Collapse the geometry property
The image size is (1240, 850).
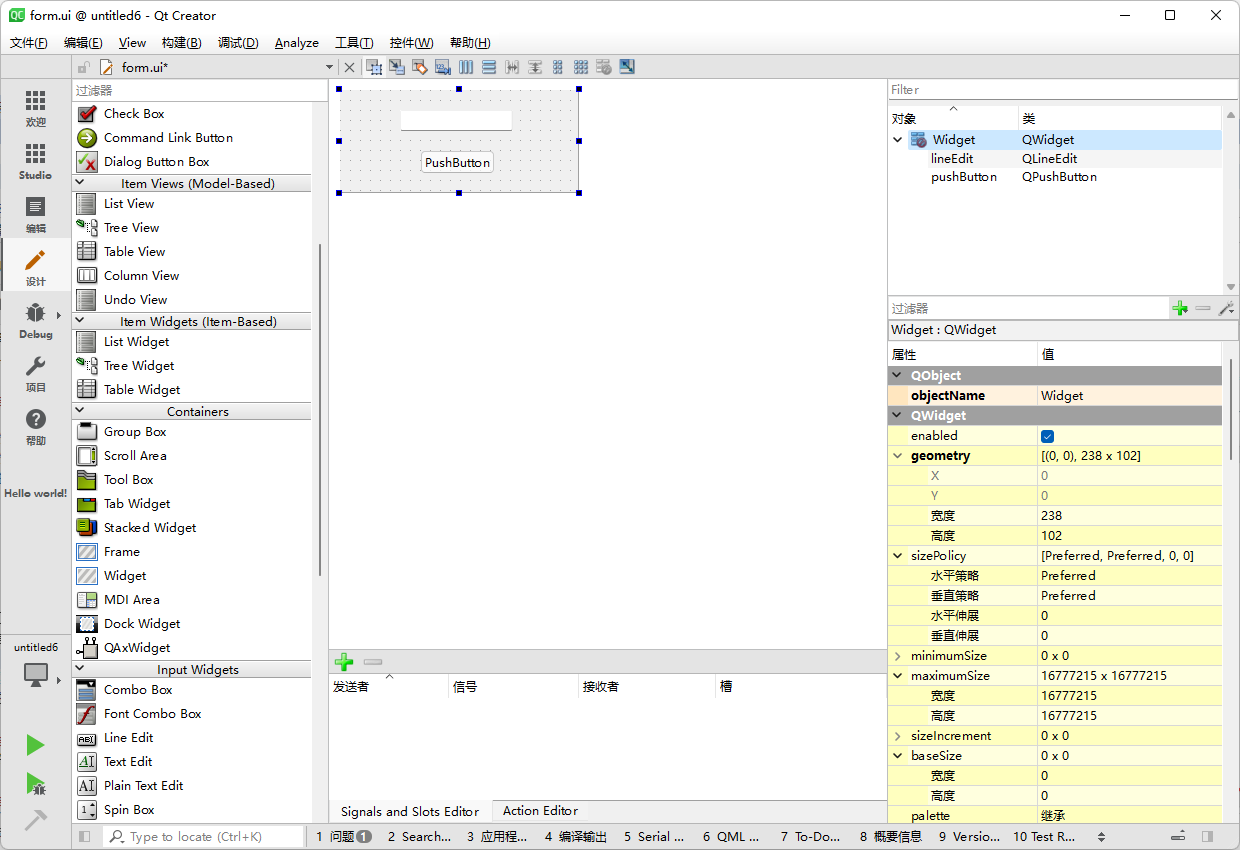(x=897, y=456)
